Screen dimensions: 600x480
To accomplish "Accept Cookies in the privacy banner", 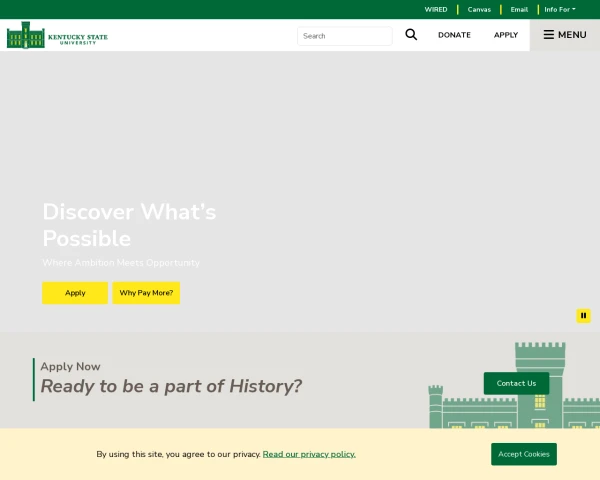I will click(x=524, y=454).
